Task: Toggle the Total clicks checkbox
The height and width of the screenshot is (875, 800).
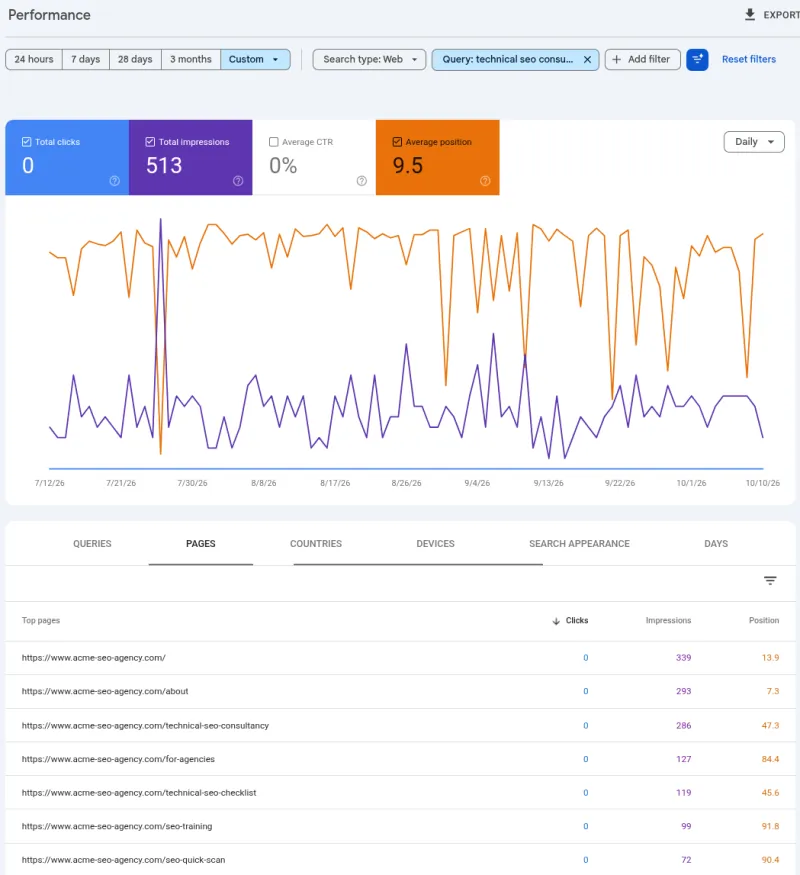Action: click(x=26, y=142)
